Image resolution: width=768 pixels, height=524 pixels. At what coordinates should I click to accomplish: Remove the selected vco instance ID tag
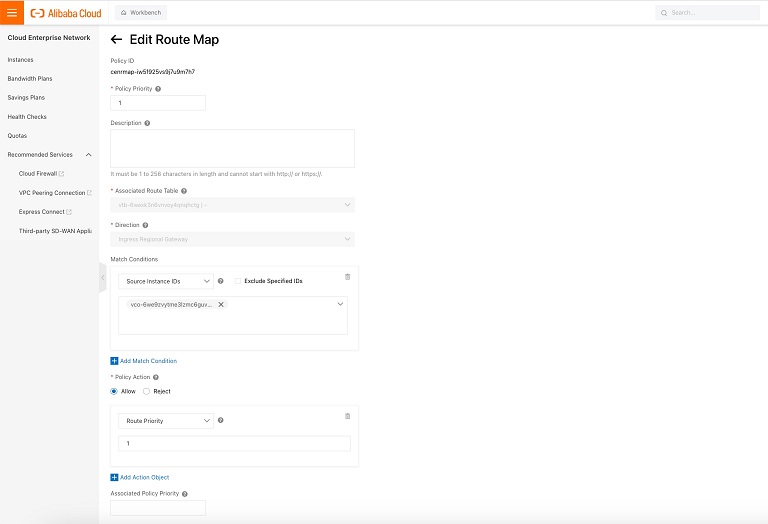pyautogui.click(x=221, y=304)
